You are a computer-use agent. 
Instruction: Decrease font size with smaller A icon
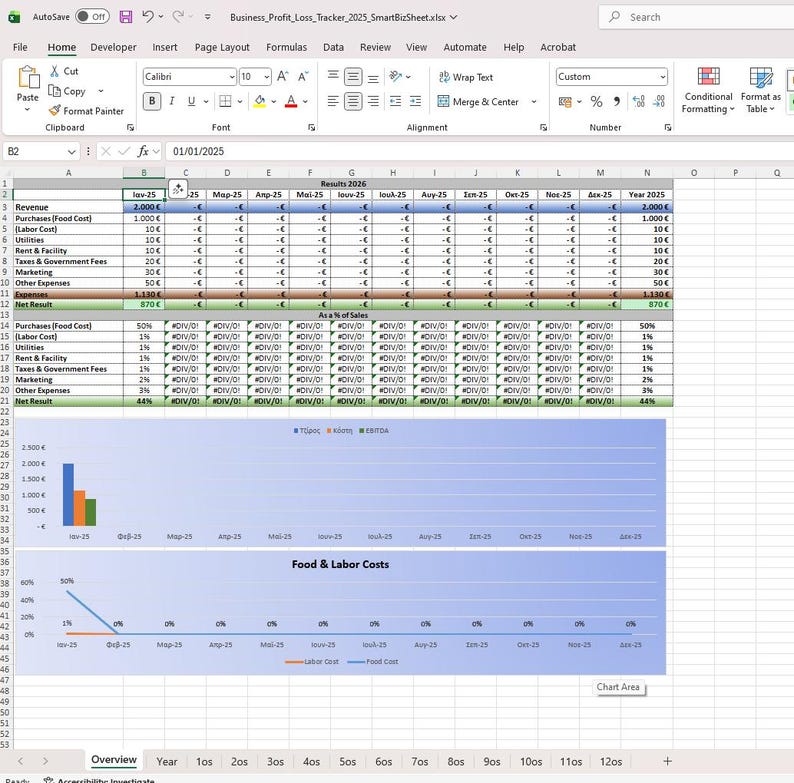tap(303, 76)
